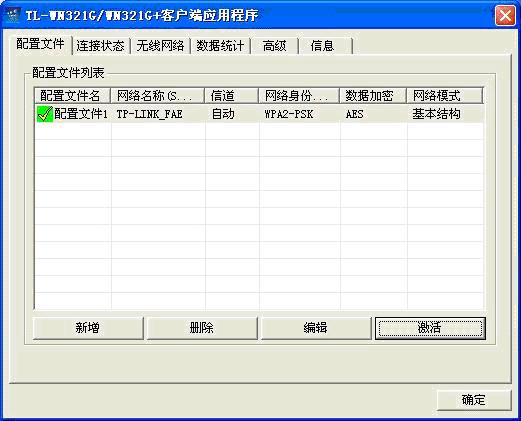The image size is (521, 421).
Task: Click the 新增 button
Action: [88, 328]
